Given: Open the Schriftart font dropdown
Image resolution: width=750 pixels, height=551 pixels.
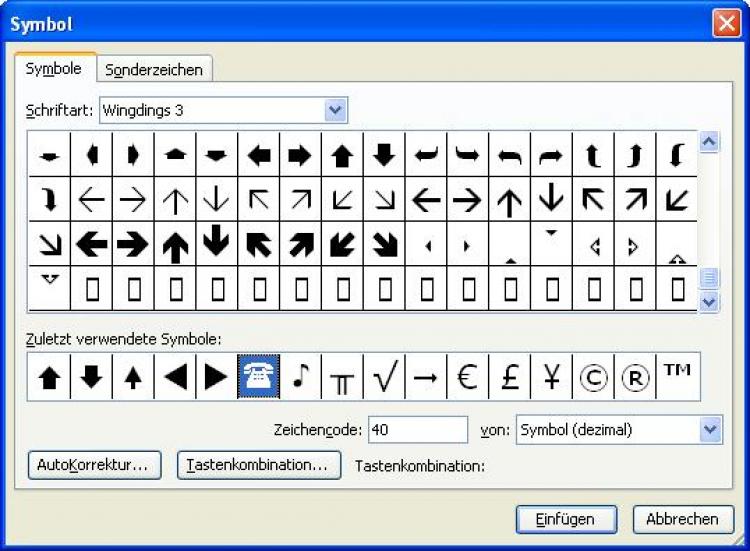Looking at the screenshot, I should [335, 110].
